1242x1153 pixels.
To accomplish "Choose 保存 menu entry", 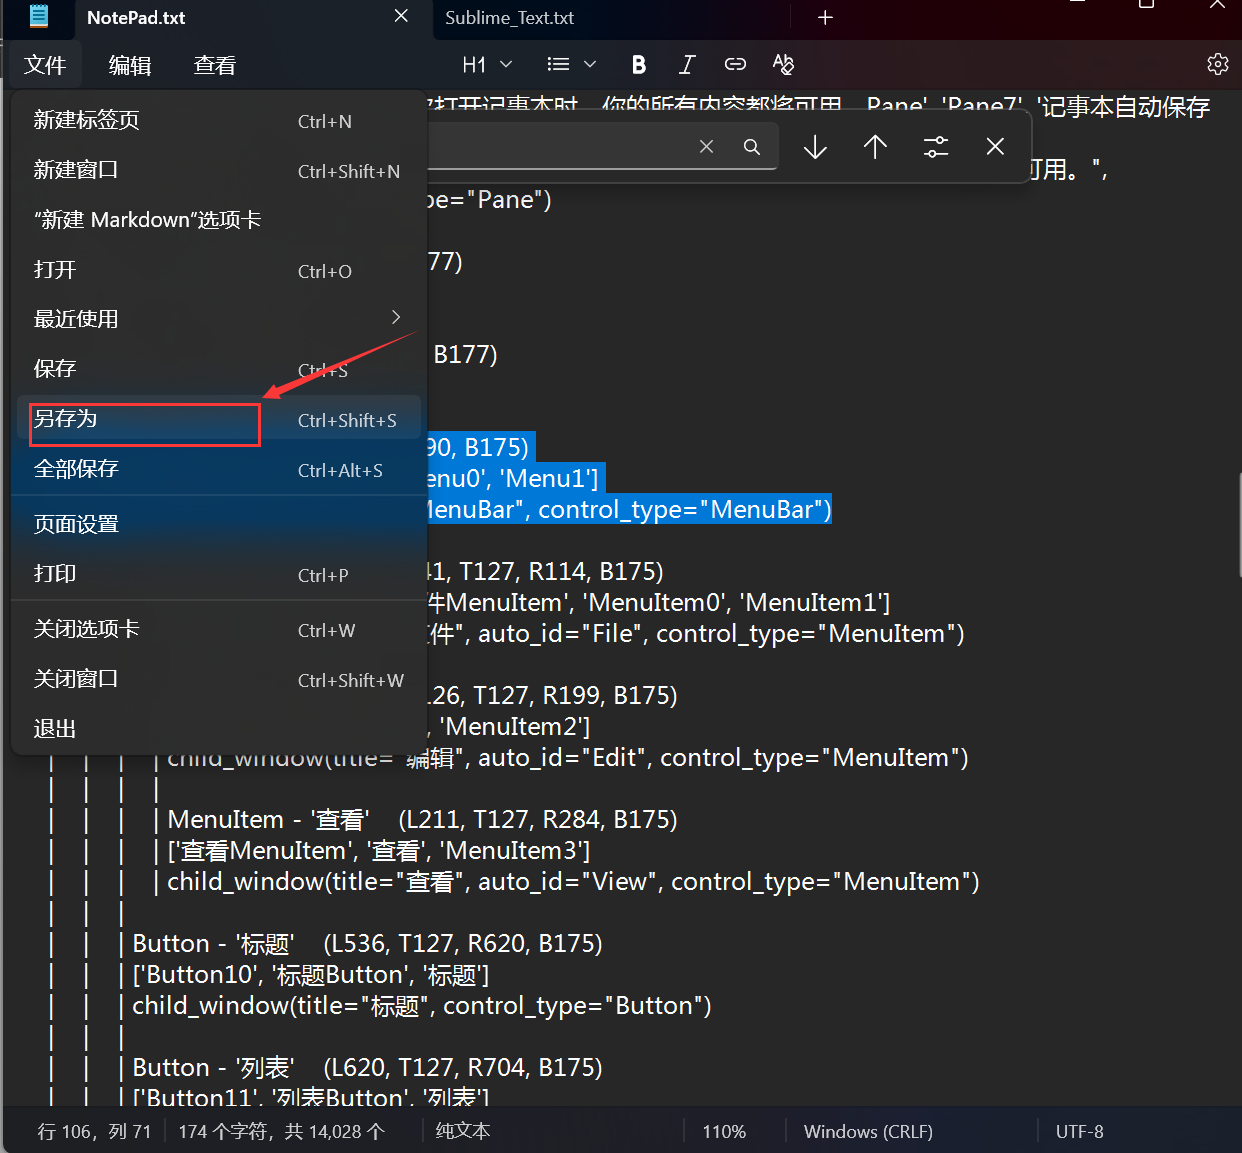I will pyautogui.click(x=219, y=369).
